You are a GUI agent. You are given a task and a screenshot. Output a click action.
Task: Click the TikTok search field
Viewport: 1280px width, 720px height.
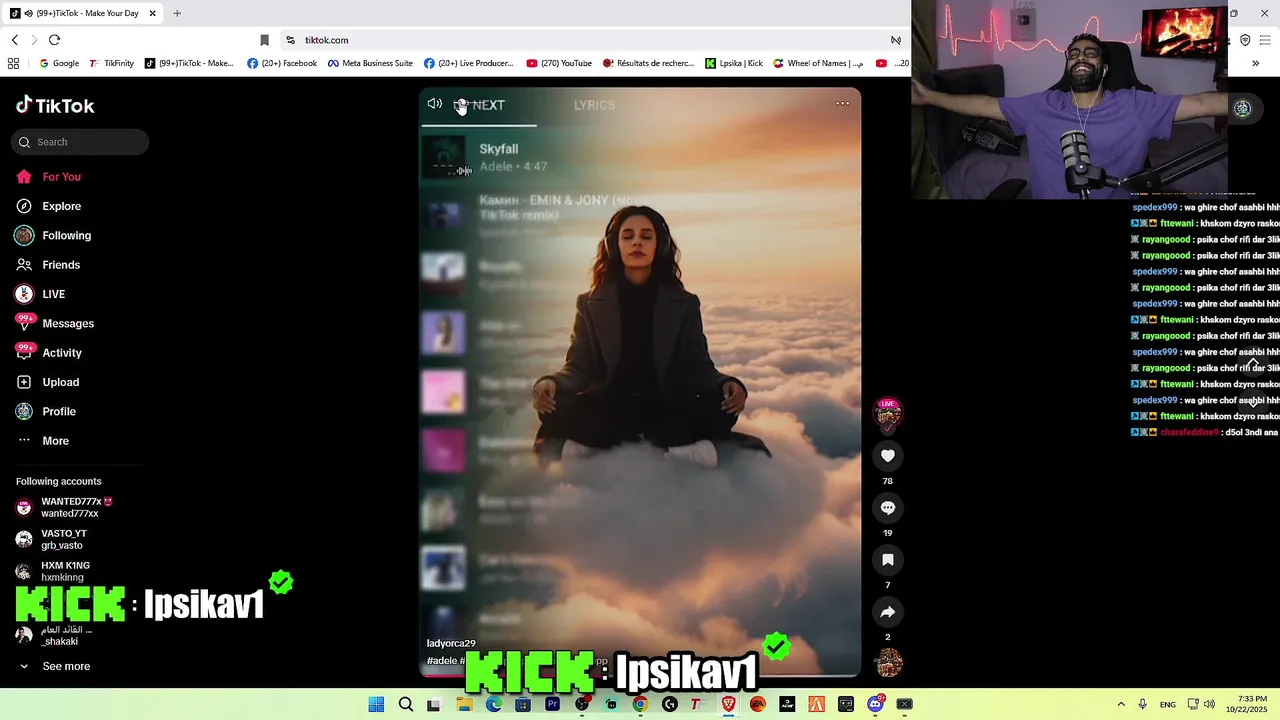pyautogui.click(x=81, y=142)
